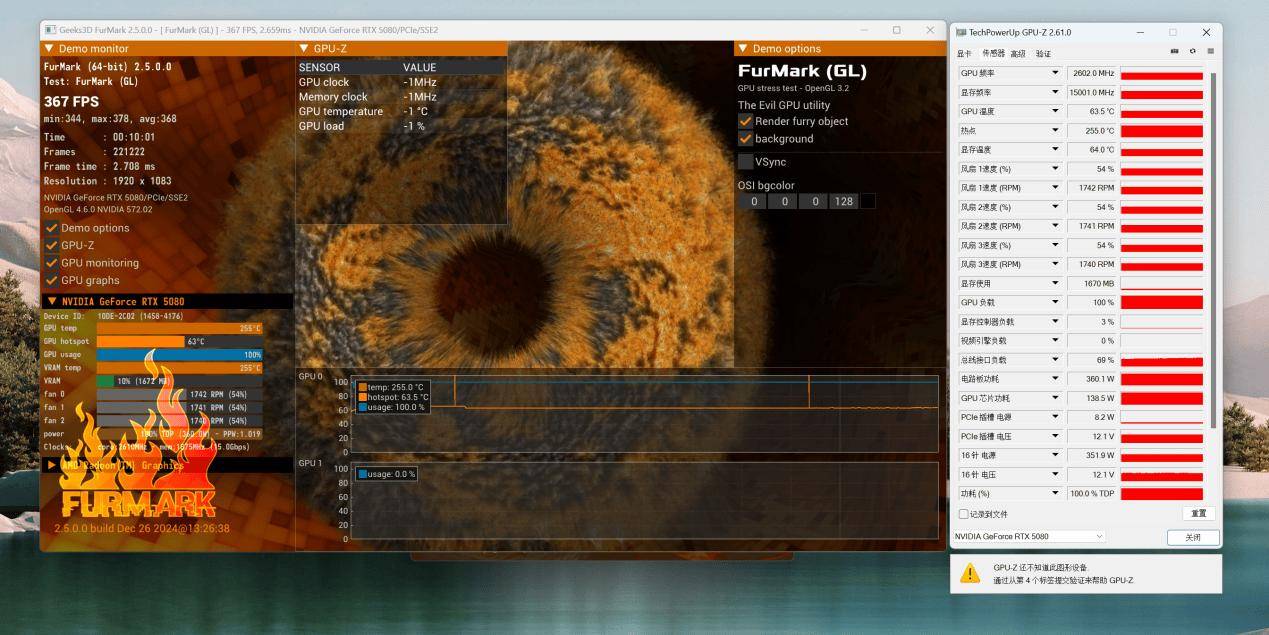Click the 关闭 button in GPU-Z
The image size is (1269, 635).
pos(1193,538)
